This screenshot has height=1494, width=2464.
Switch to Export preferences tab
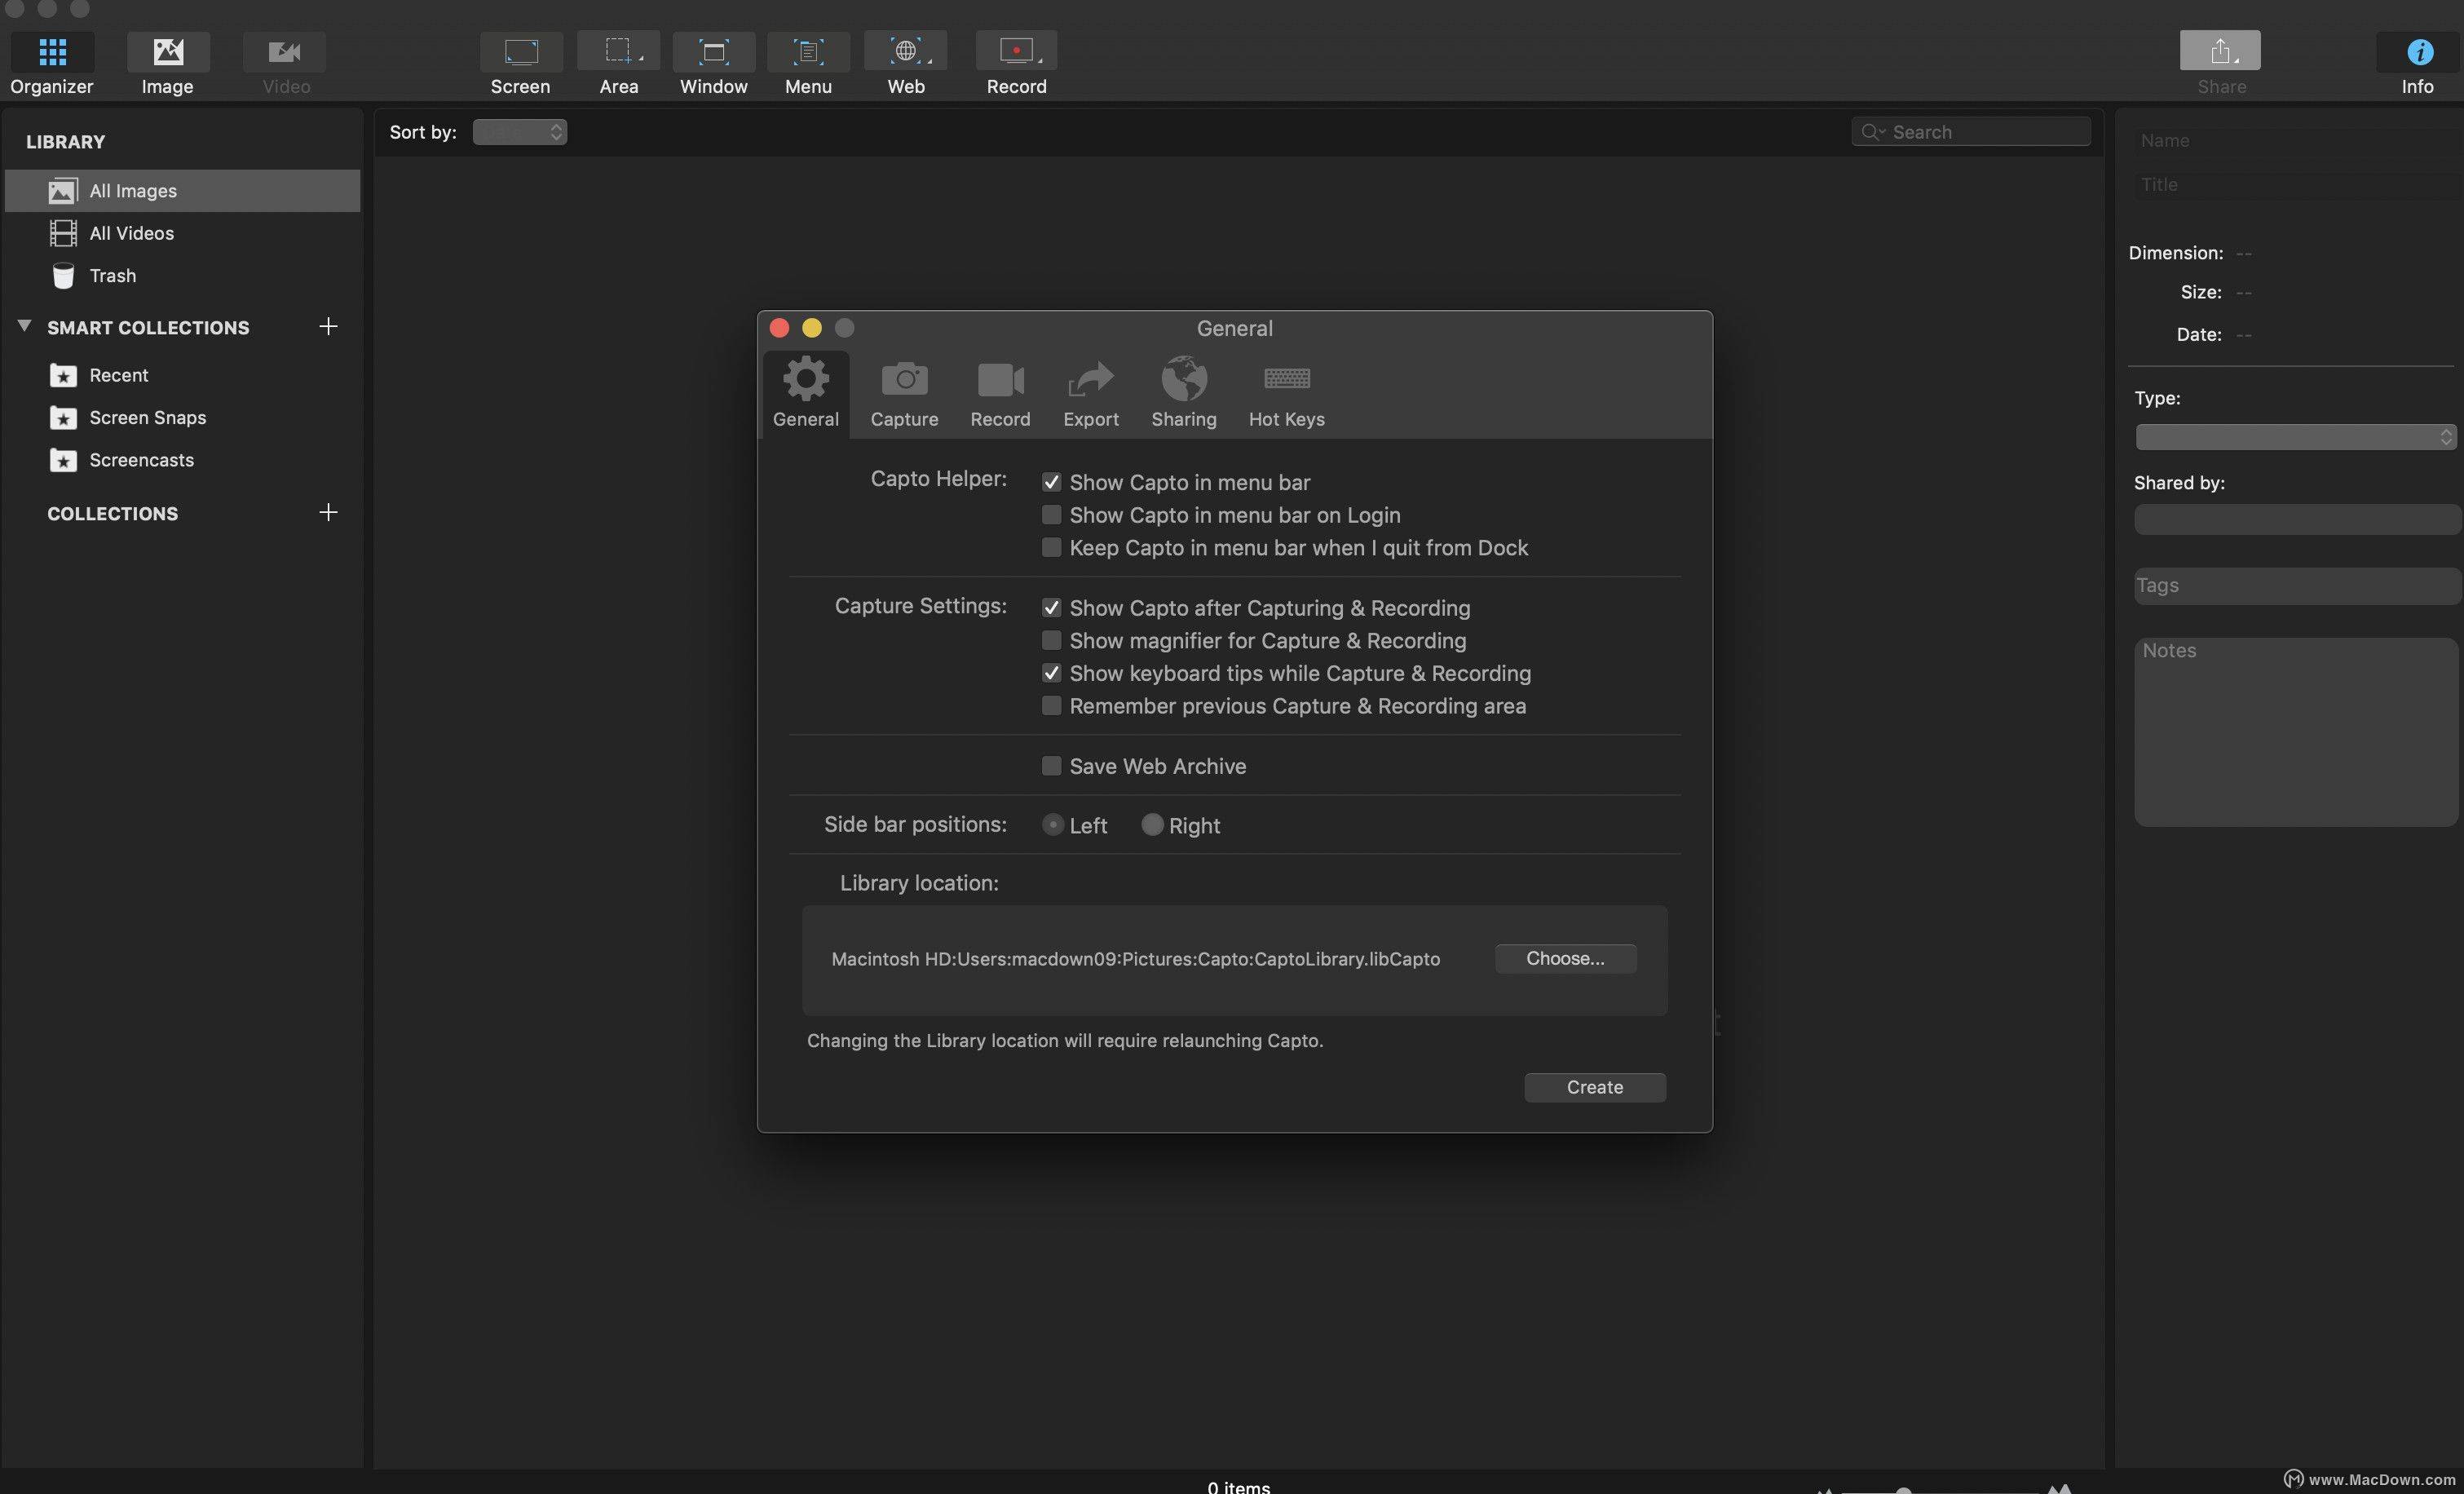pyautogui.click(x=1091, y=394)
